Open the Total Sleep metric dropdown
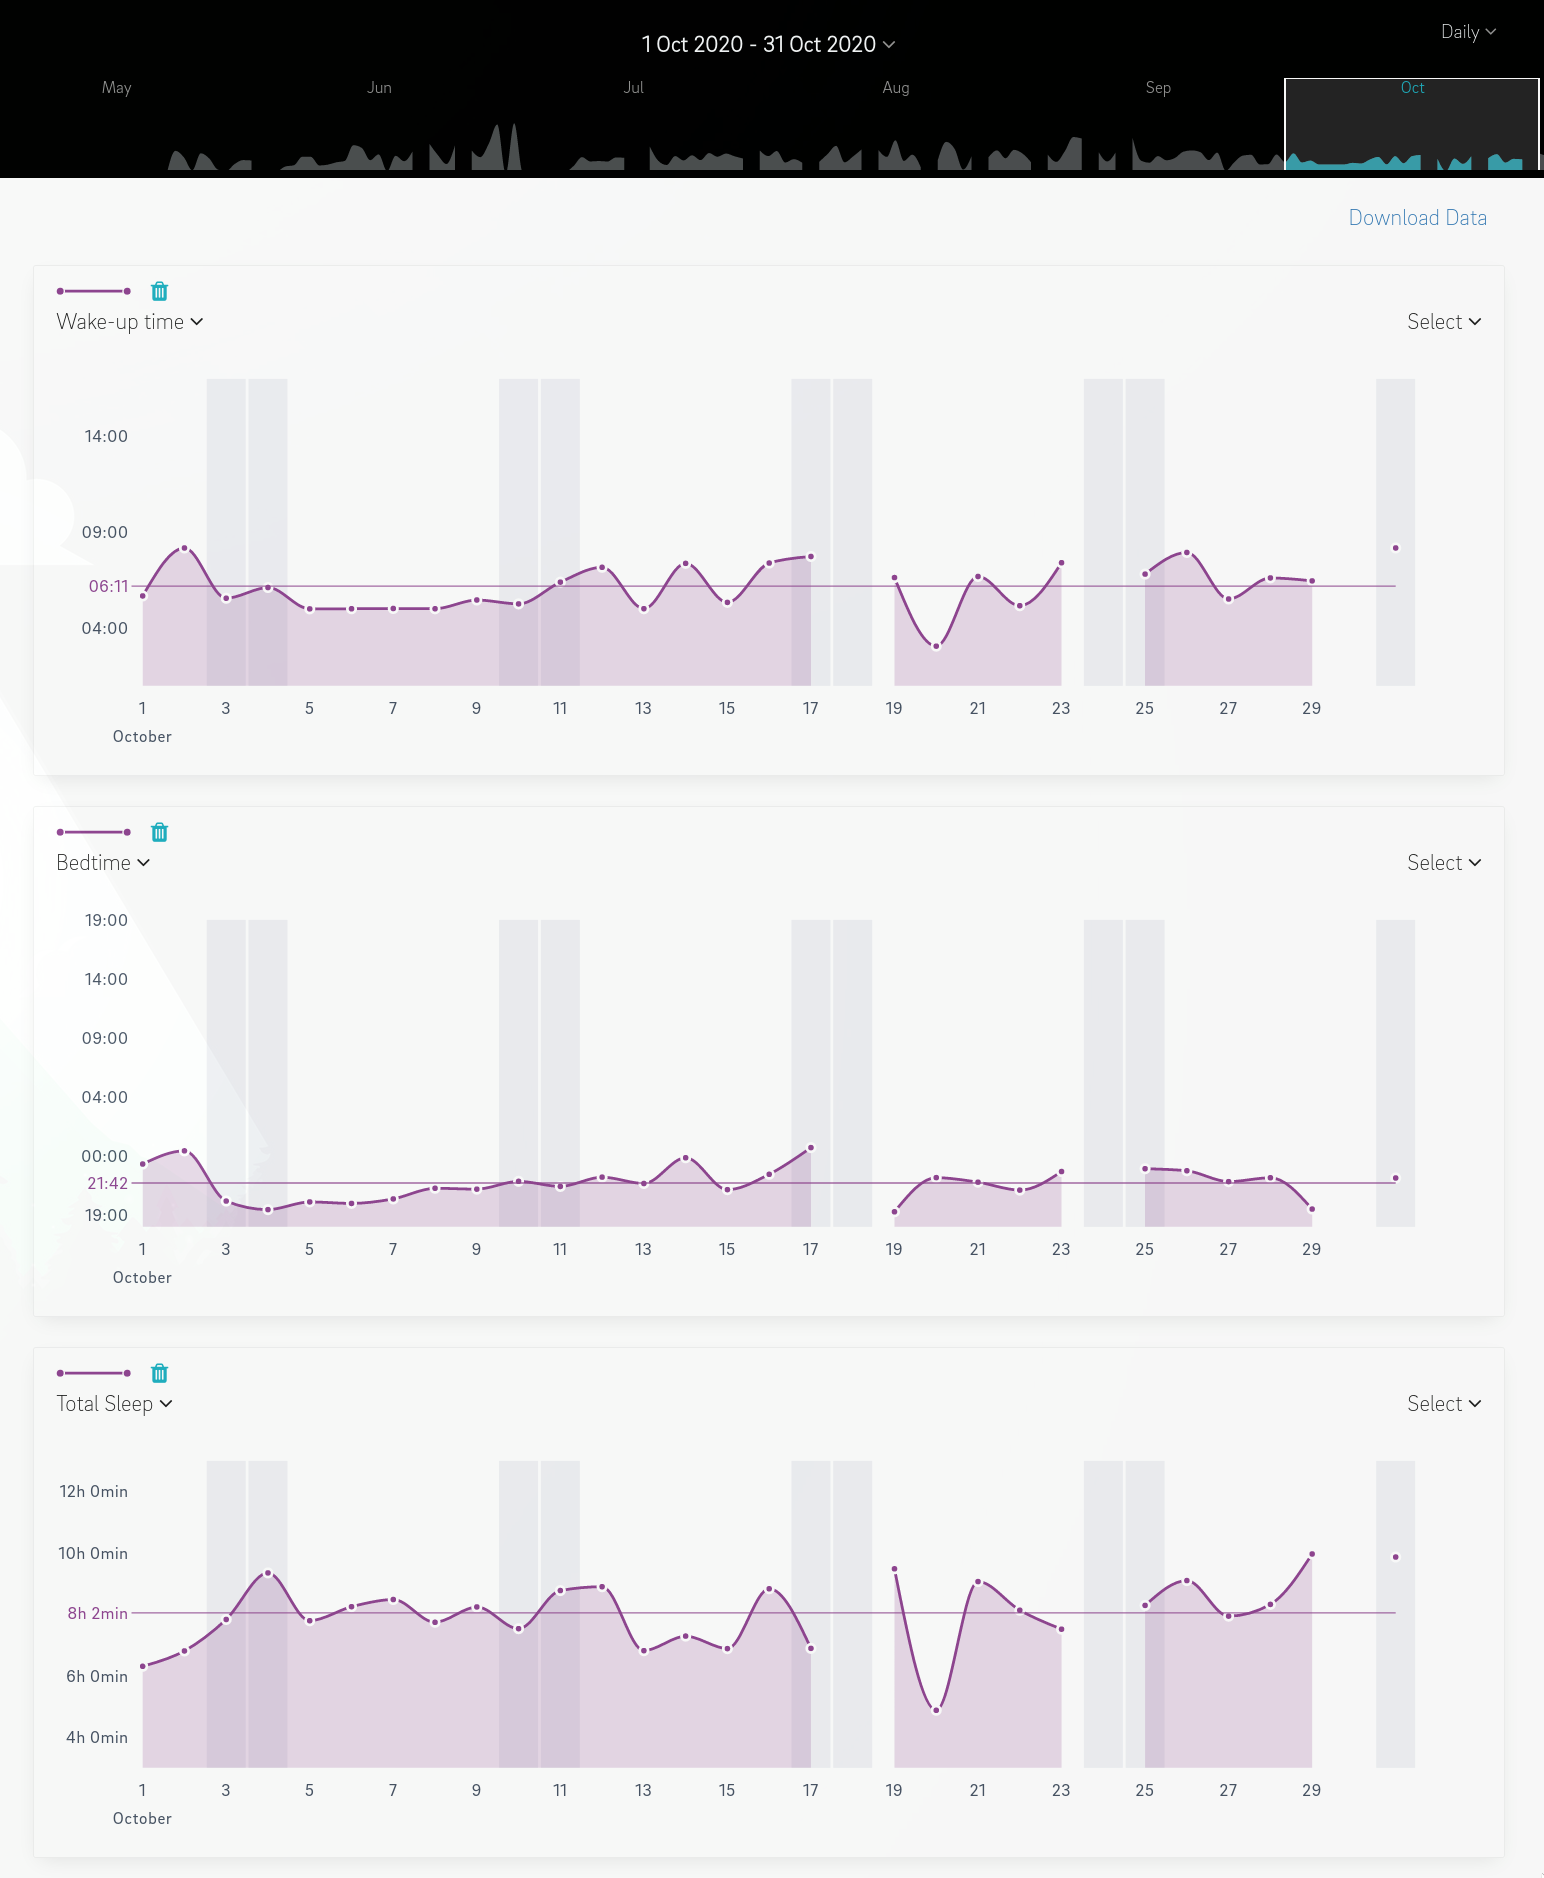 (x=114, y=1404)
